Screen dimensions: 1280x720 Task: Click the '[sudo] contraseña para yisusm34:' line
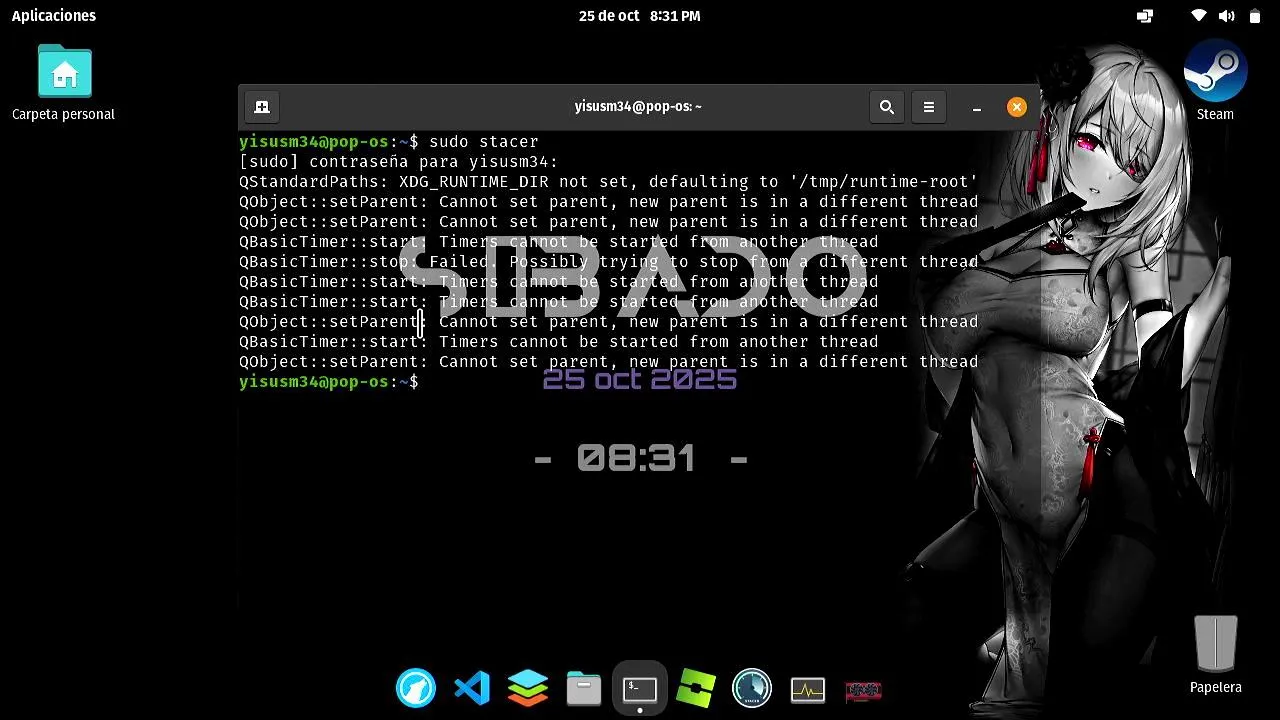(x=399, y=162)
